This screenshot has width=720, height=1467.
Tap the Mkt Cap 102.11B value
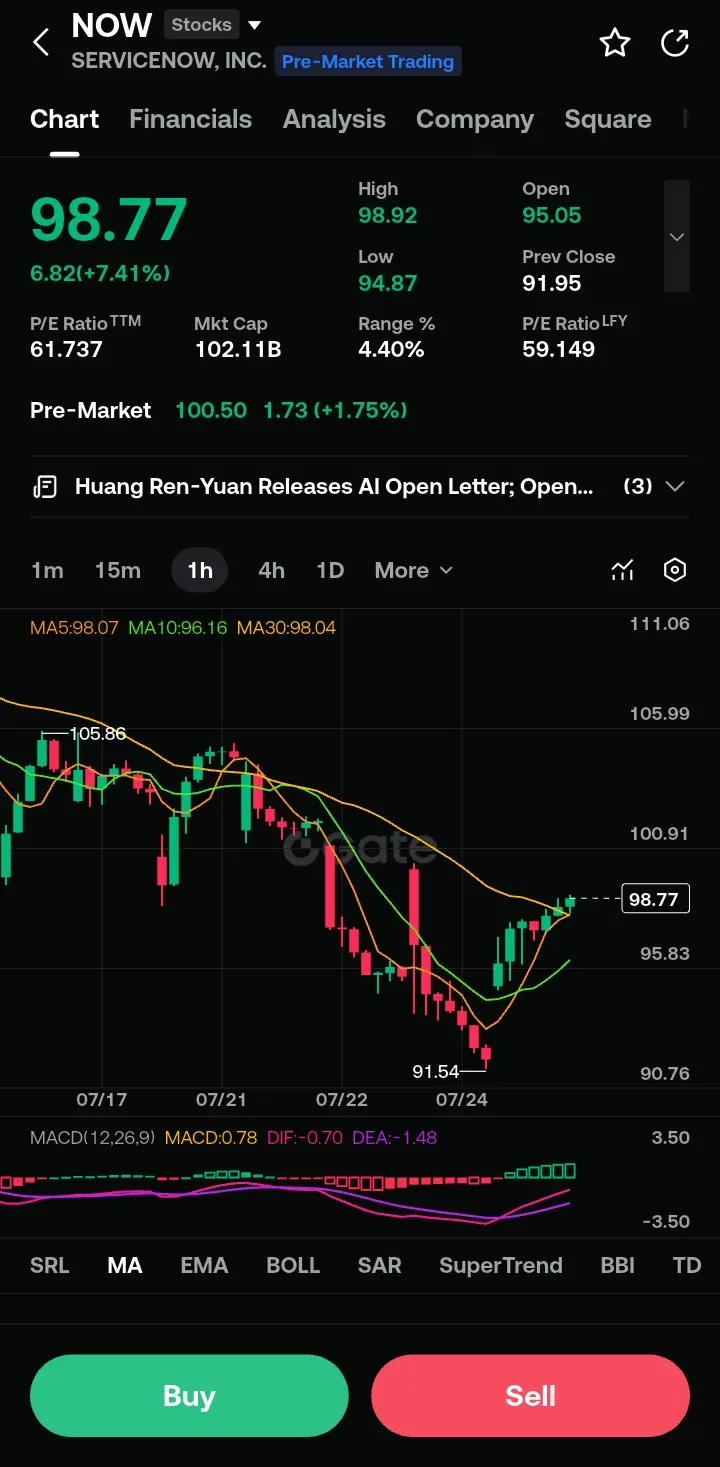(x=238, y=350)
